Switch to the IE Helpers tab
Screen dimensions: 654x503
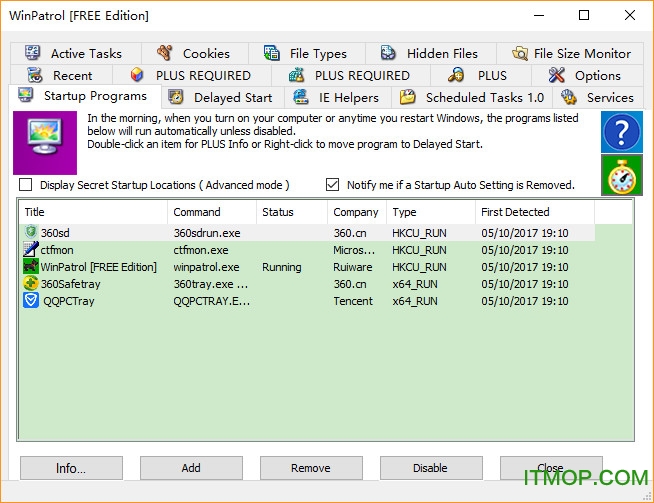338,97
